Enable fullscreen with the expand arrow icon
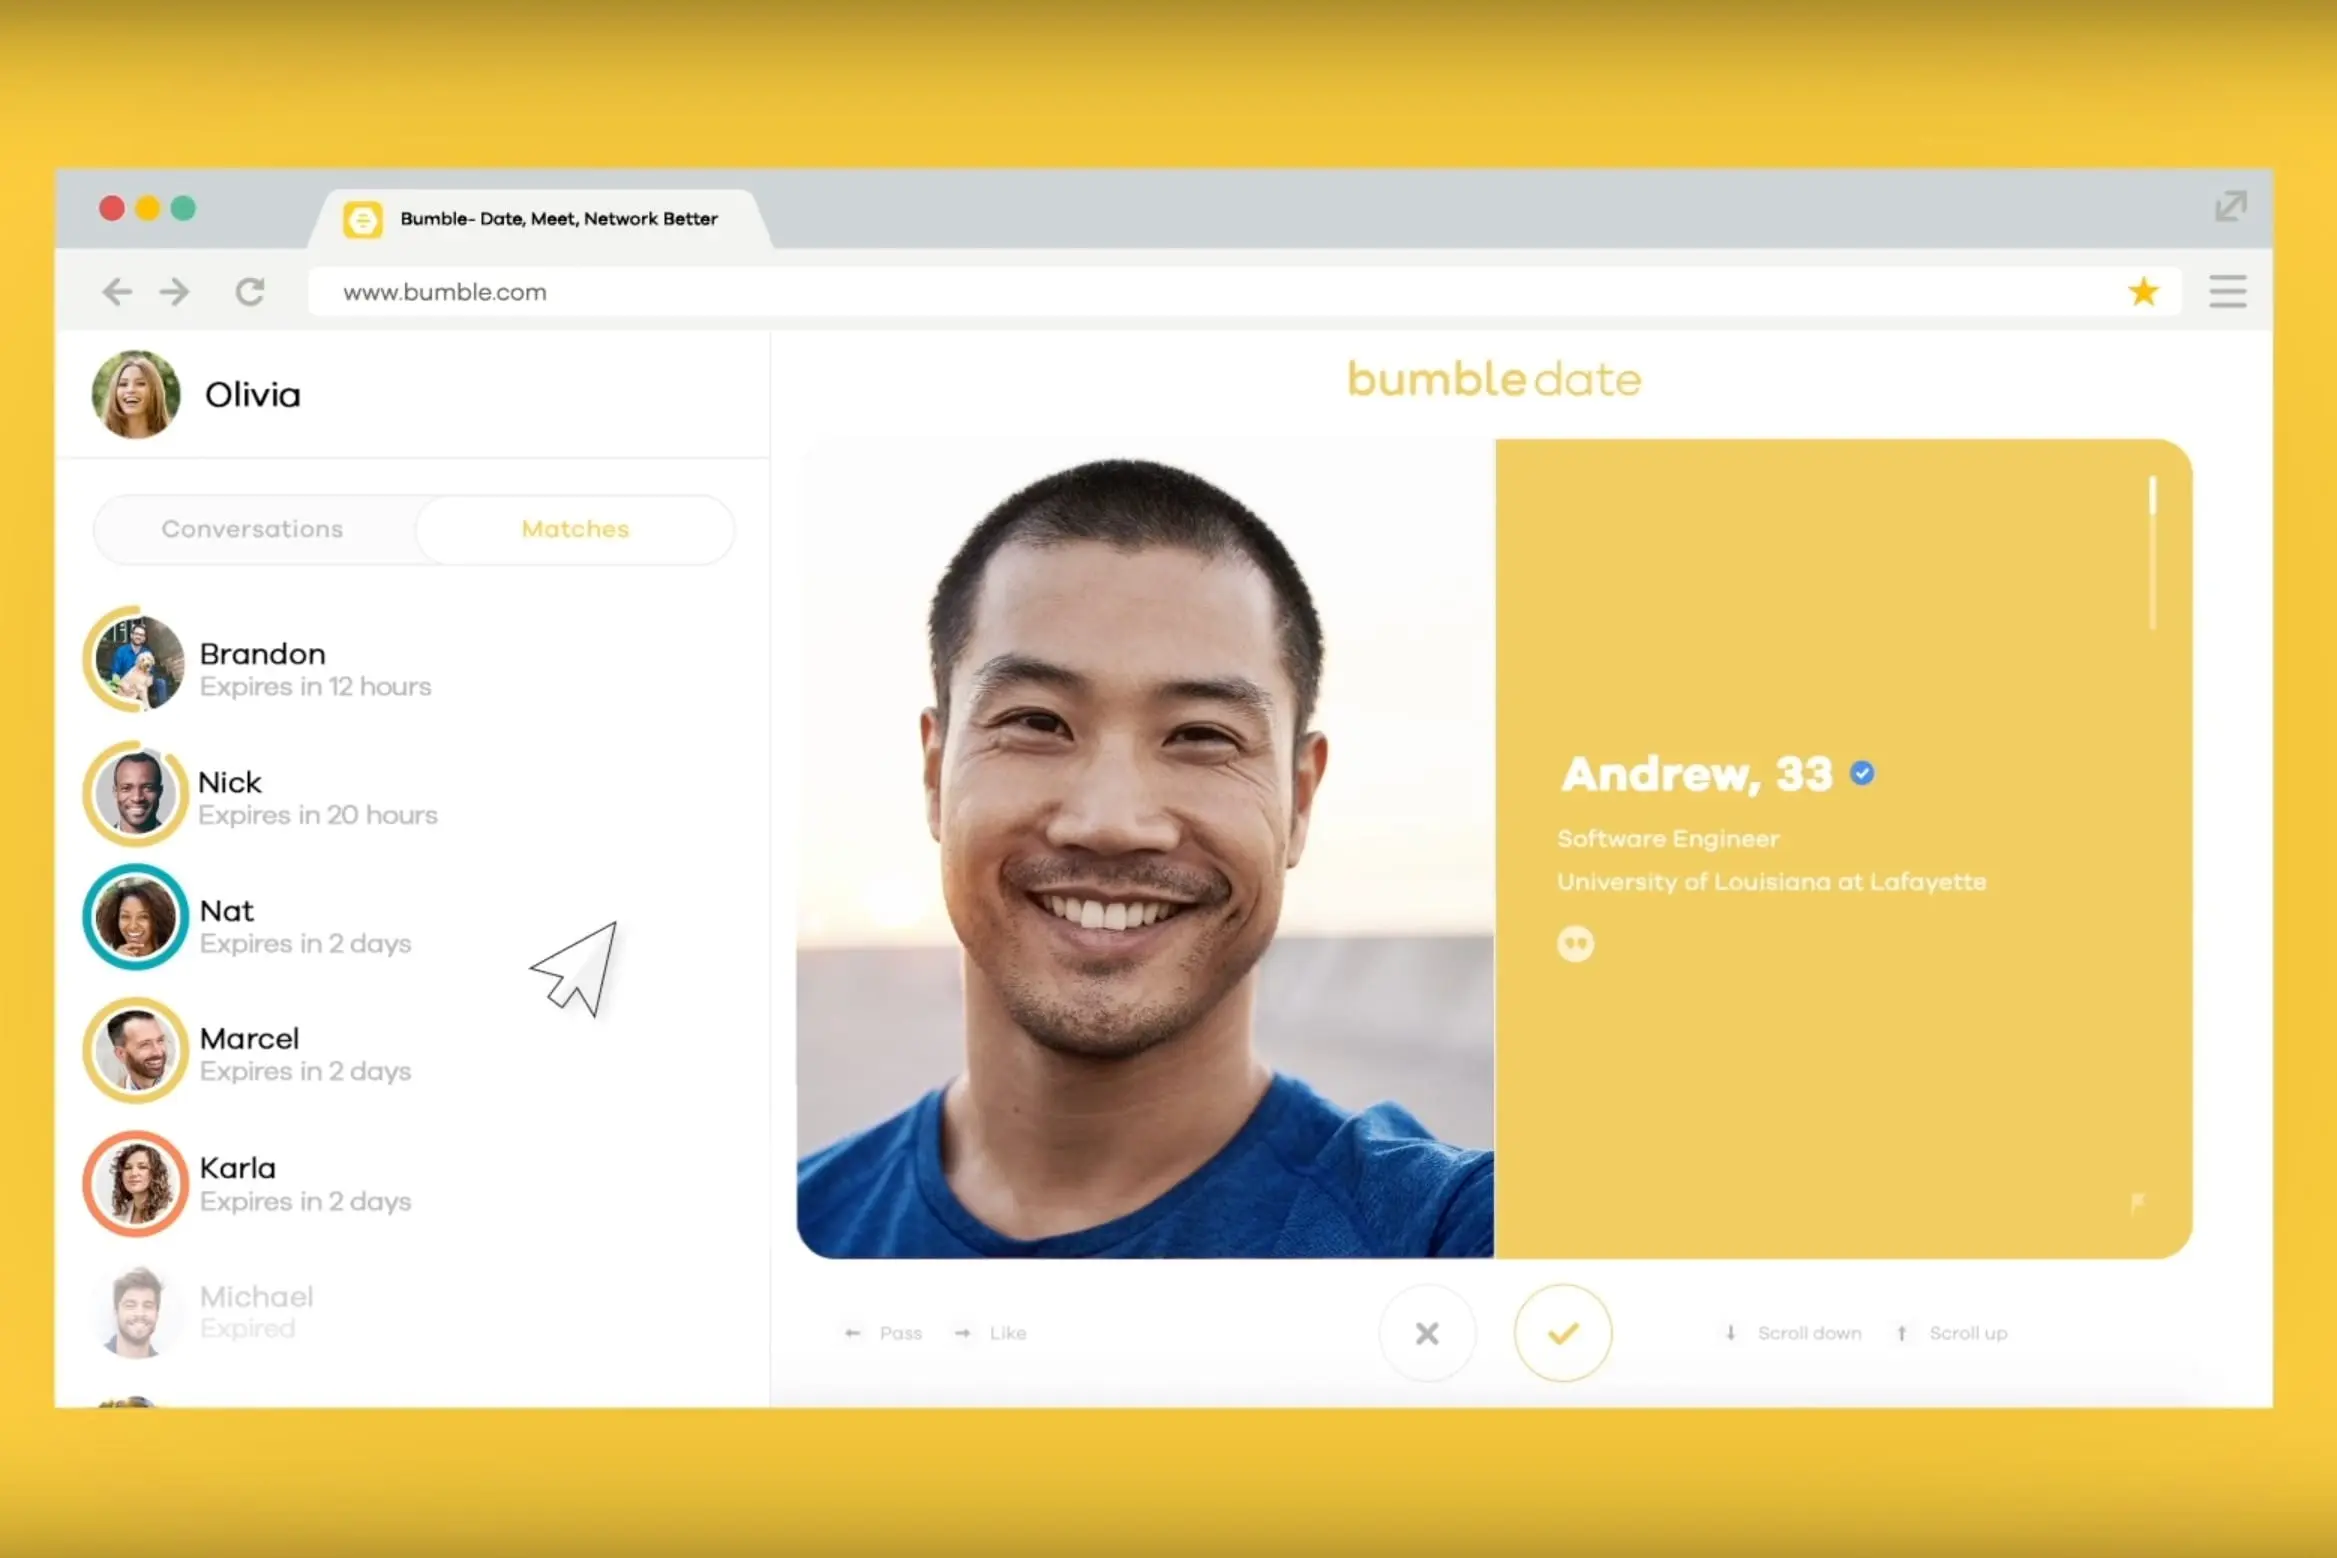2337x1558 pixels. coord(2230,207)
